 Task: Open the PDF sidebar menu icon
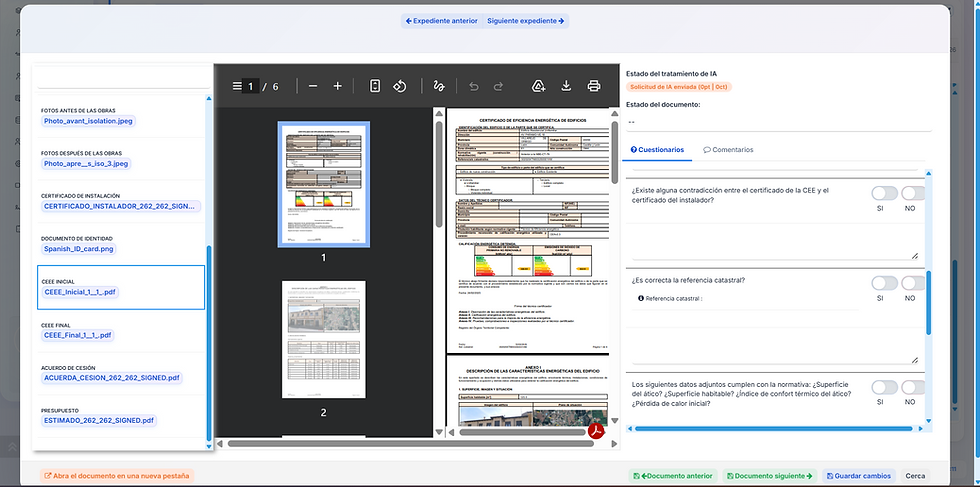[237, 86]
